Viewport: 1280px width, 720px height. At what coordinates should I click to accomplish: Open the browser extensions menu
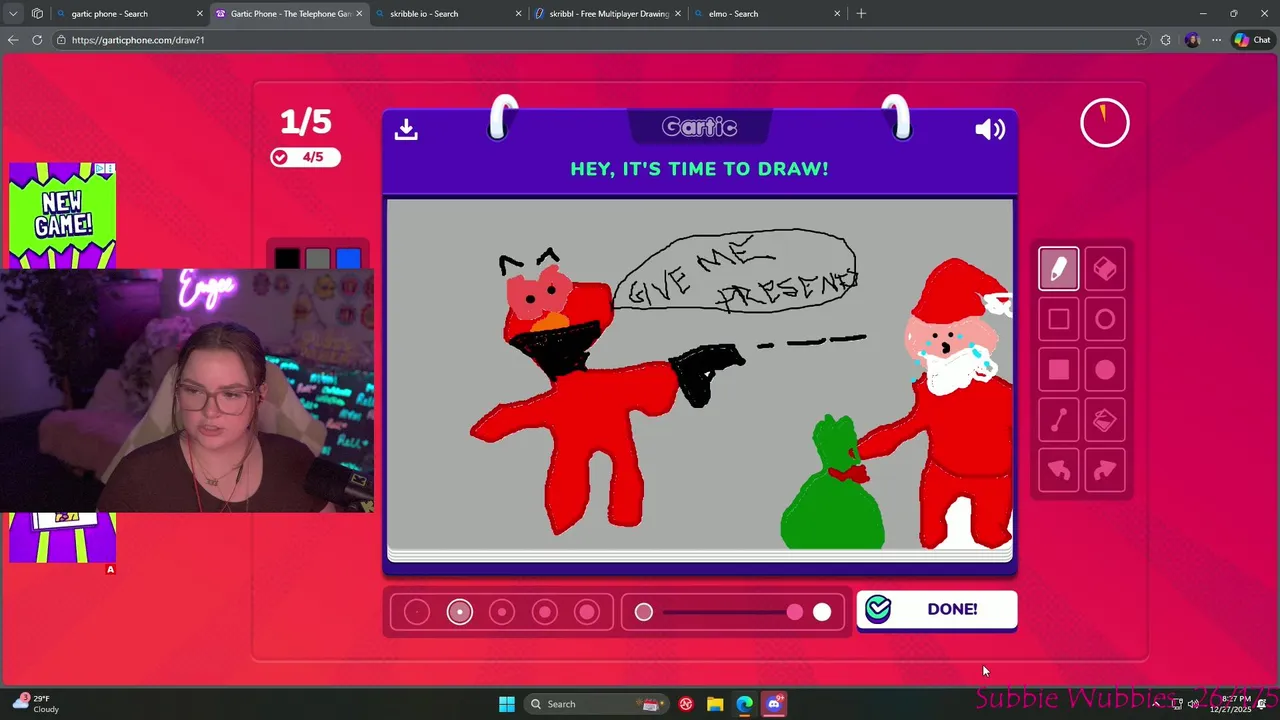(1166, 40)
